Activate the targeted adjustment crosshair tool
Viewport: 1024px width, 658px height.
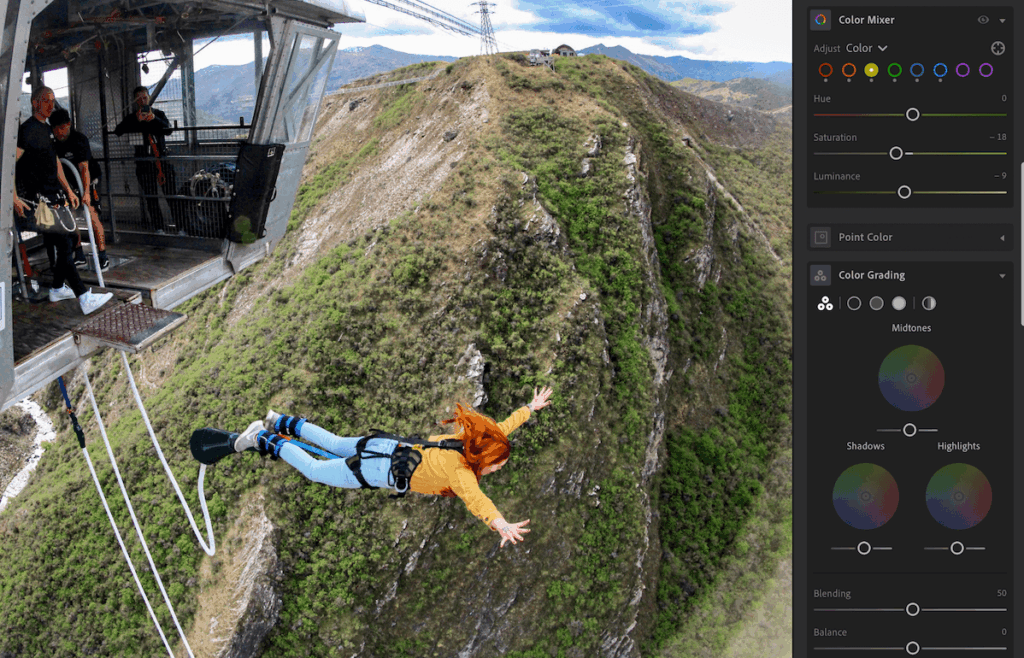pos(998,48)
